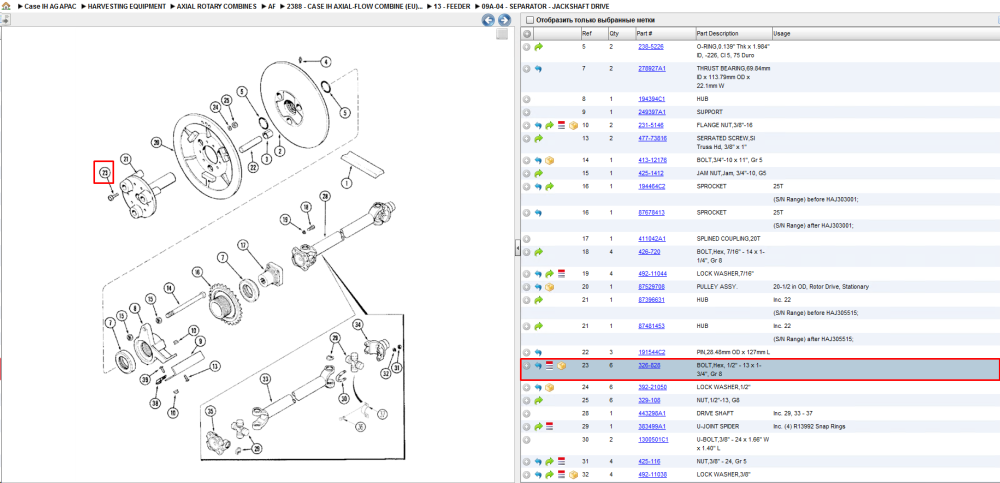Select 'SPLINED COUPLING,20T' description text
Image resolution: width=1000 pixels, height=483 pixels.
[726, 239]
